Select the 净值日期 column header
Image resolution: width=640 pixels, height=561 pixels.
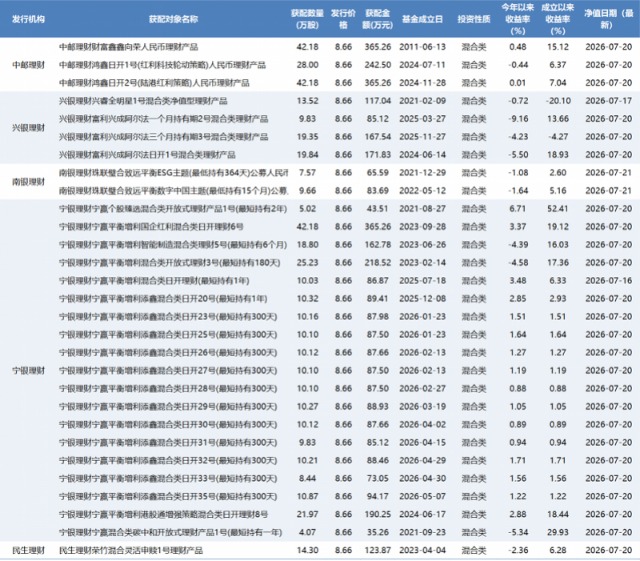(x=608, y=19)
